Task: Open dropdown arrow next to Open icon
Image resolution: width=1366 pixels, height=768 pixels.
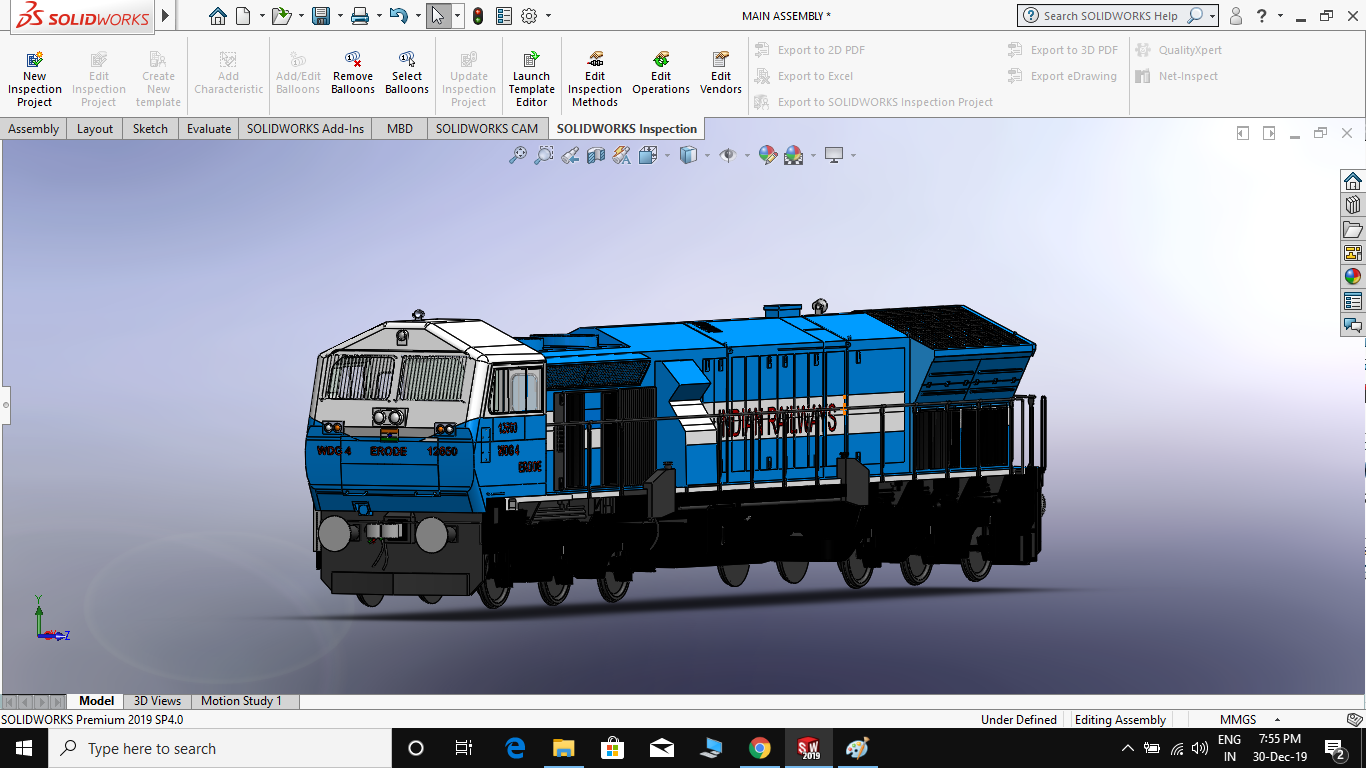Action: (301, 16)
